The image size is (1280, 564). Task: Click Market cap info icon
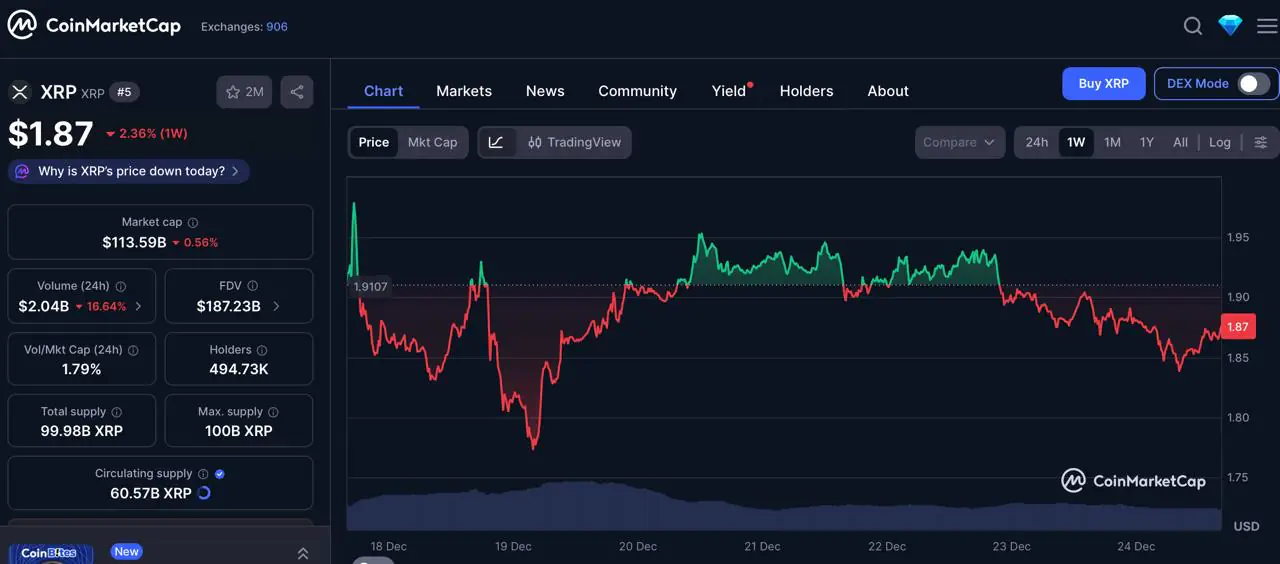pyautogui.click(x=193, y=223)
